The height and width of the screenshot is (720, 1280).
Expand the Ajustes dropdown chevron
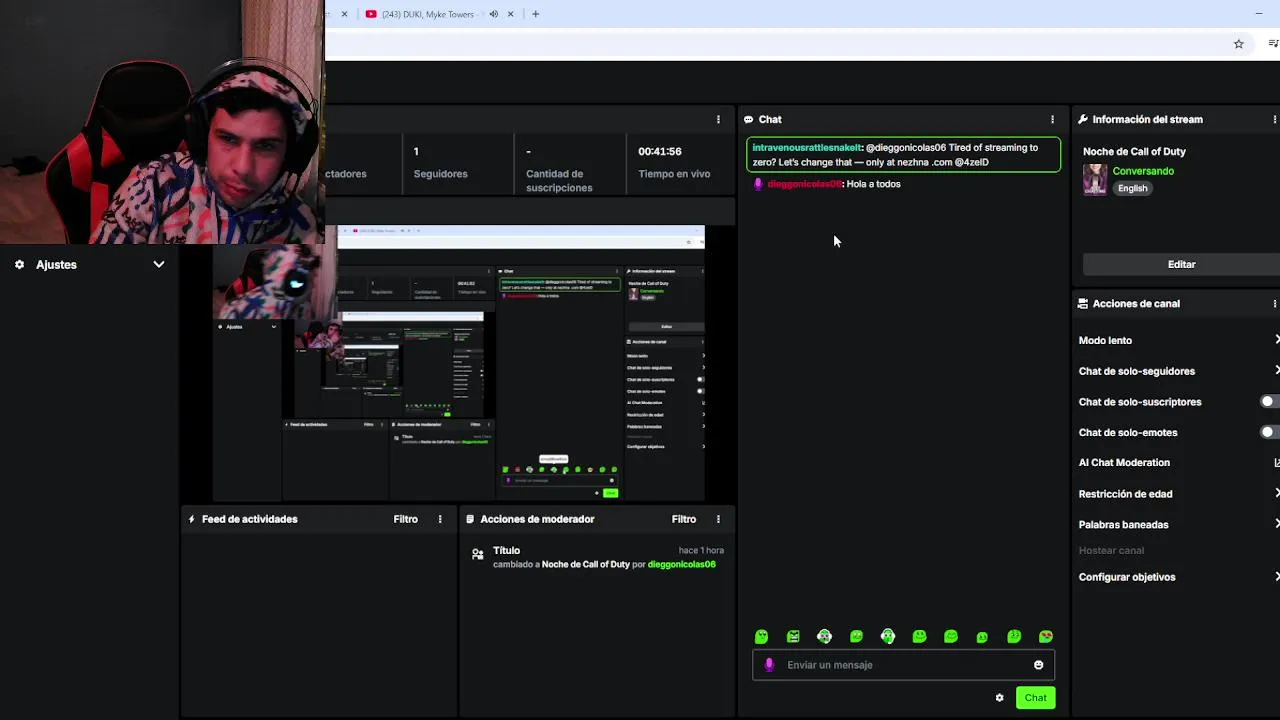tap(158, 265)
